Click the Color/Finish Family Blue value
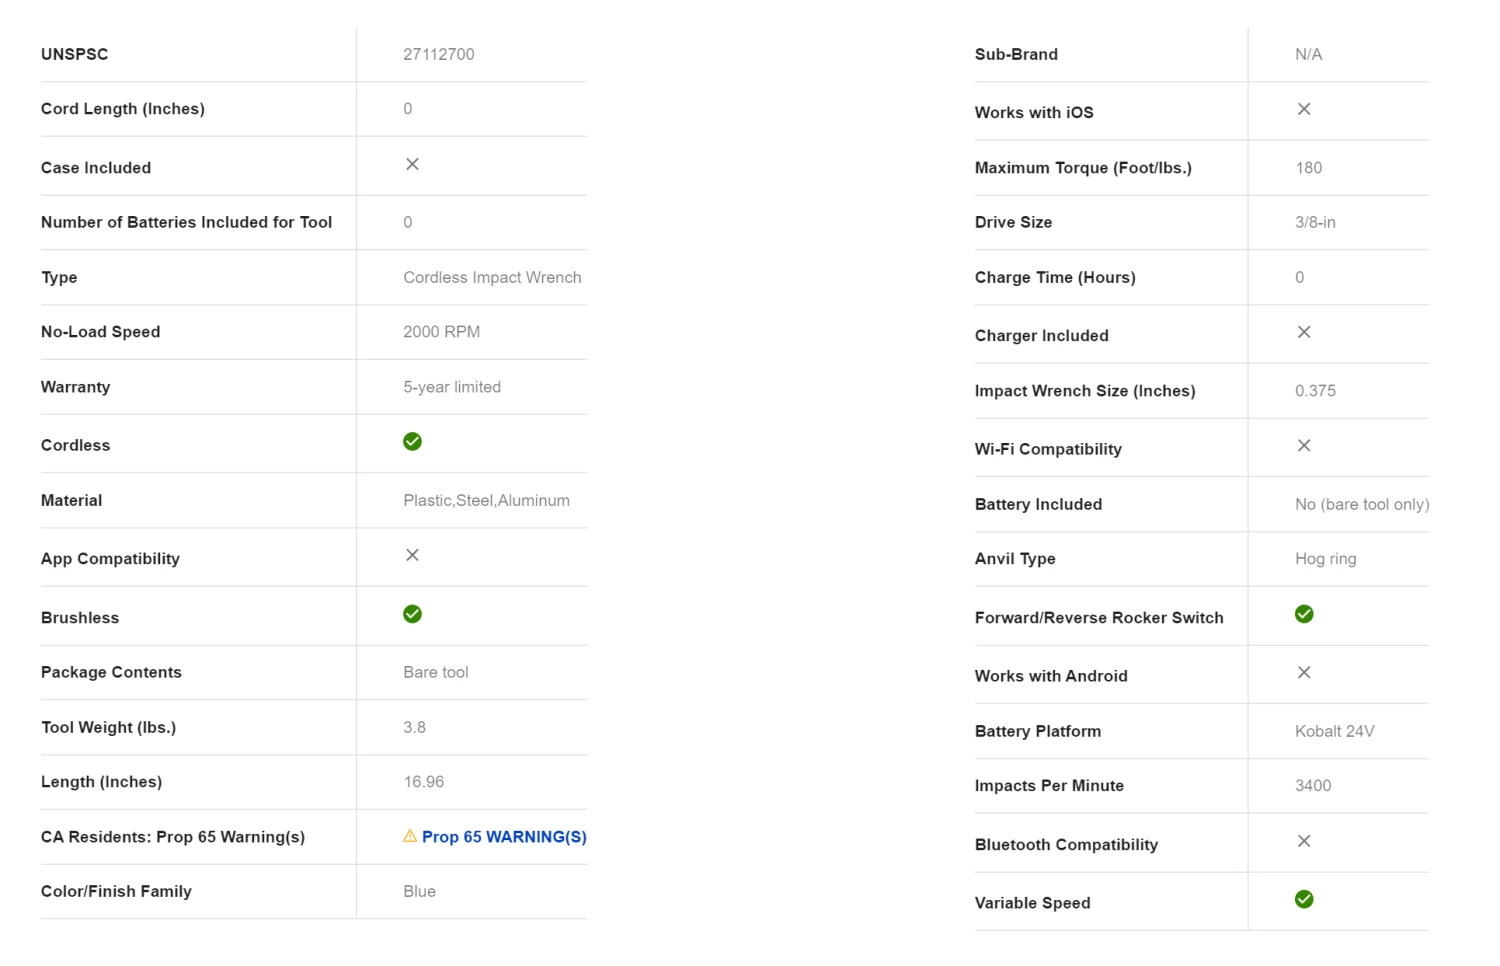Screen dimensions: 1500x966 coord(420,892)
